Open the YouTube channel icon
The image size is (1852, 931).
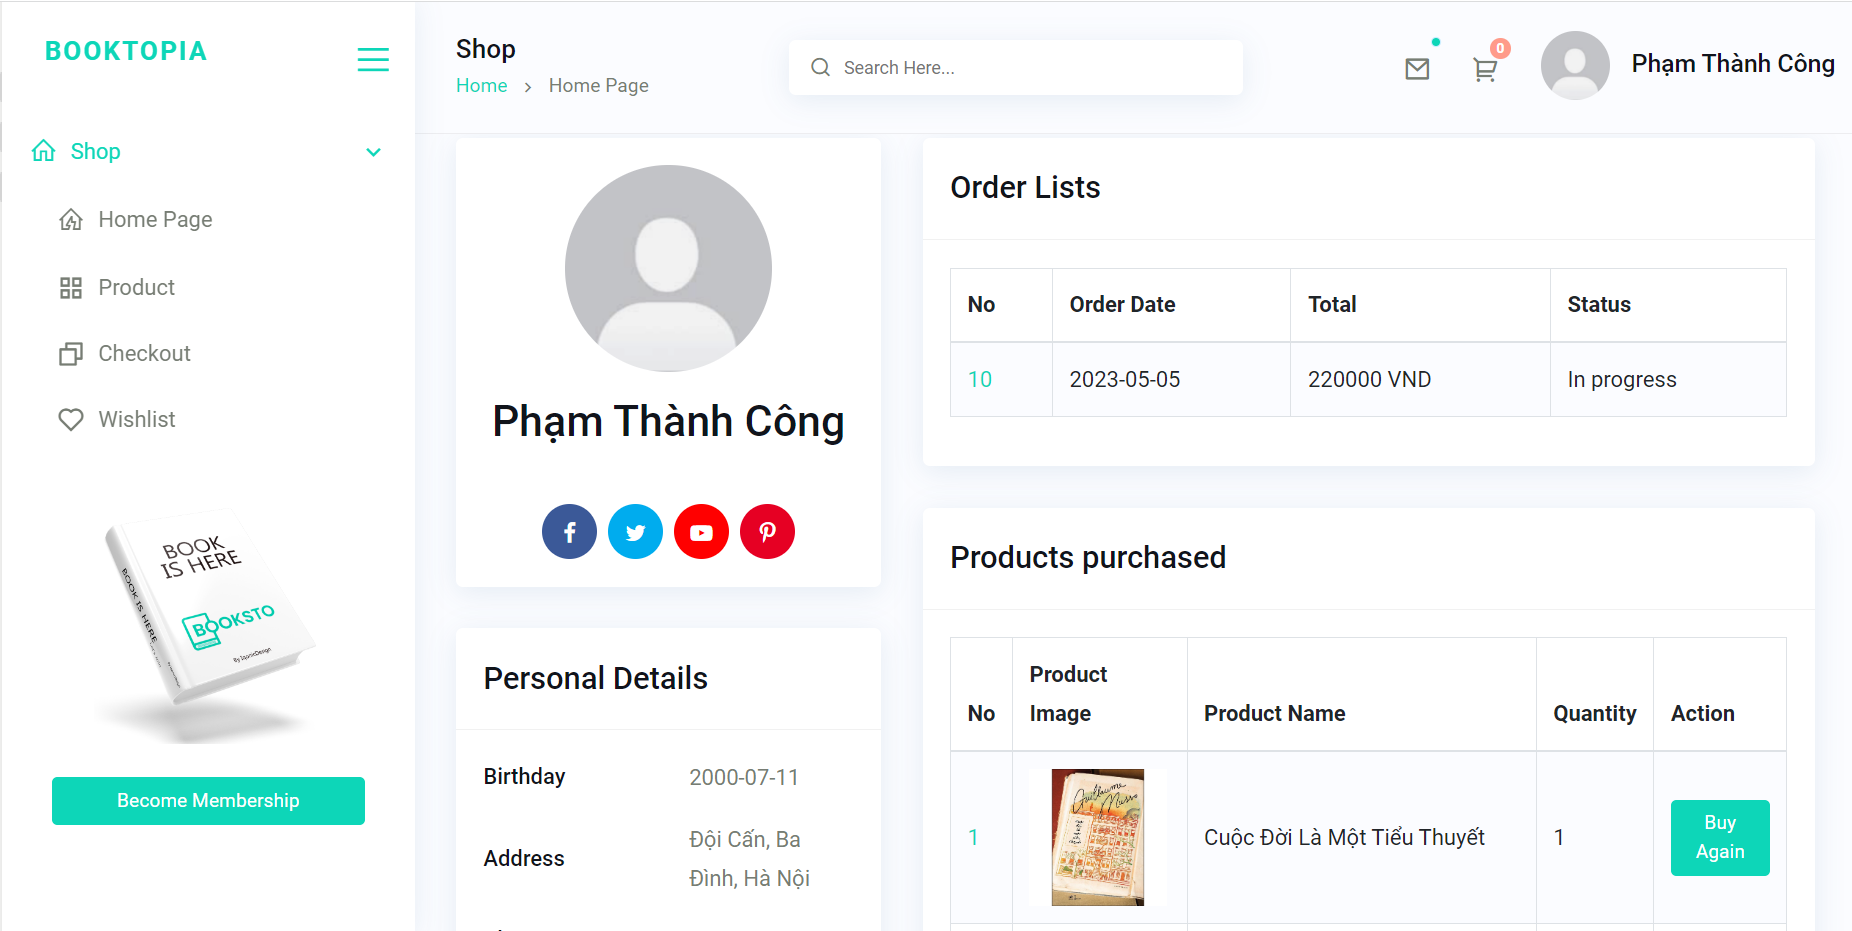point(701,531)
